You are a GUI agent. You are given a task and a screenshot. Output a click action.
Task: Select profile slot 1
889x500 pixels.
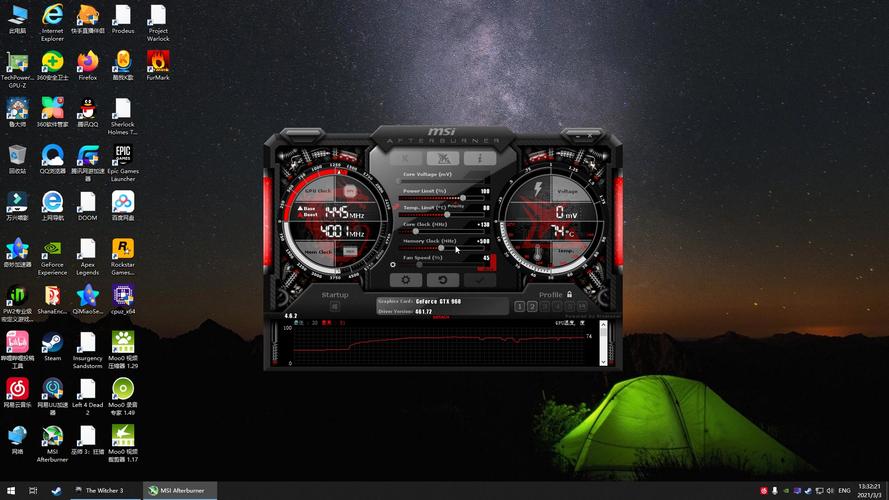coord(519,307)
